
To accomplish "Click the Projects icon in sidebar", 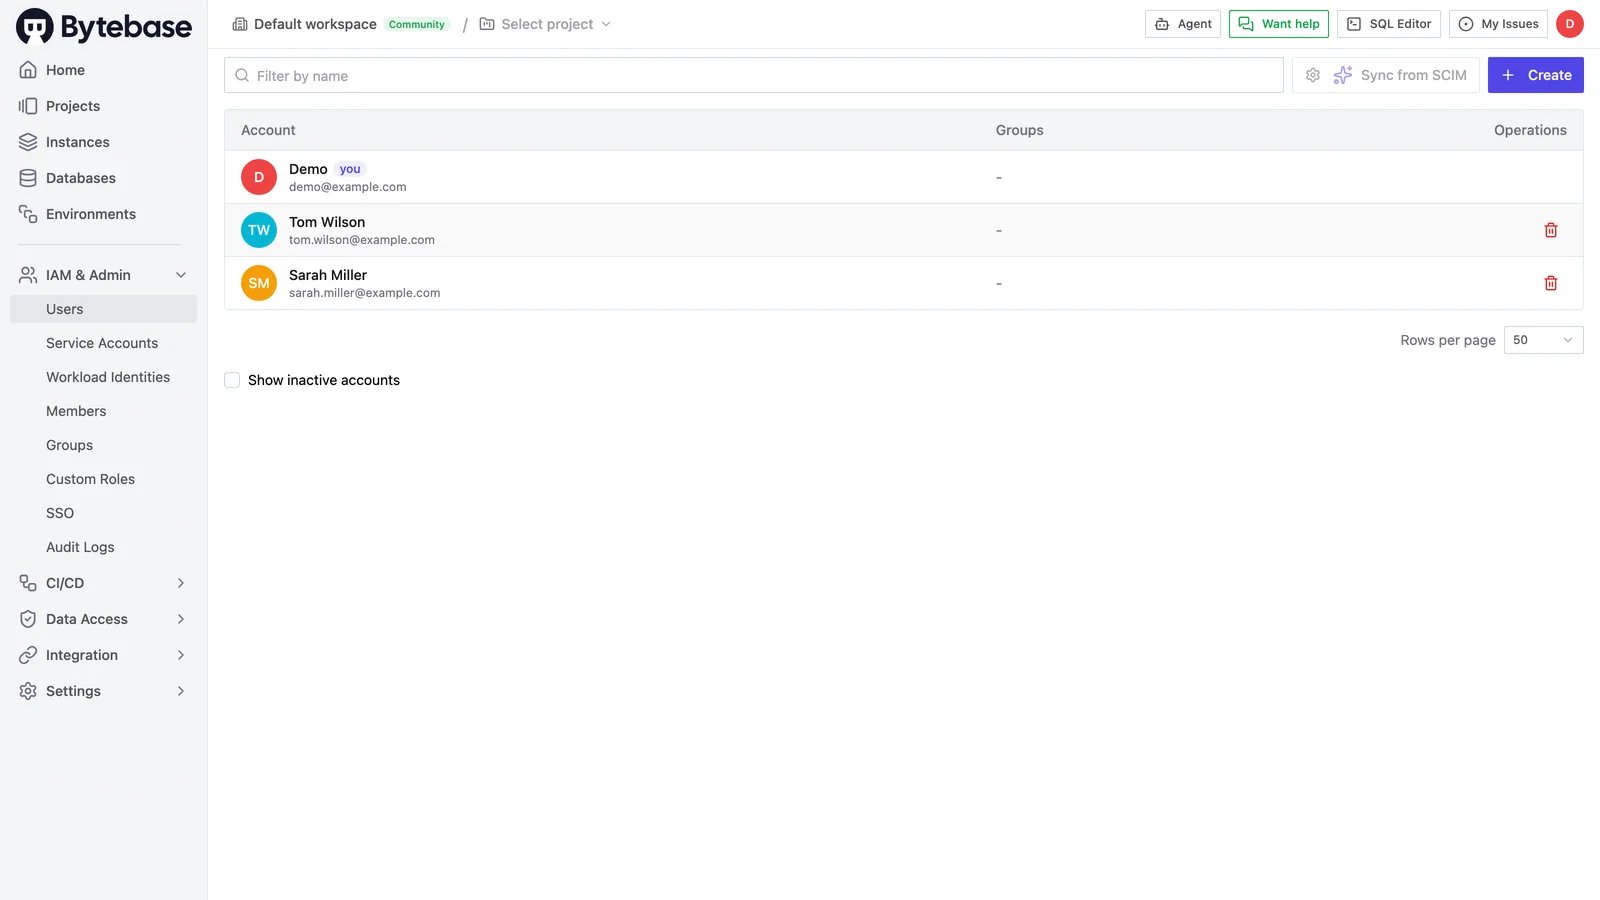I will (x=28, y=106).
